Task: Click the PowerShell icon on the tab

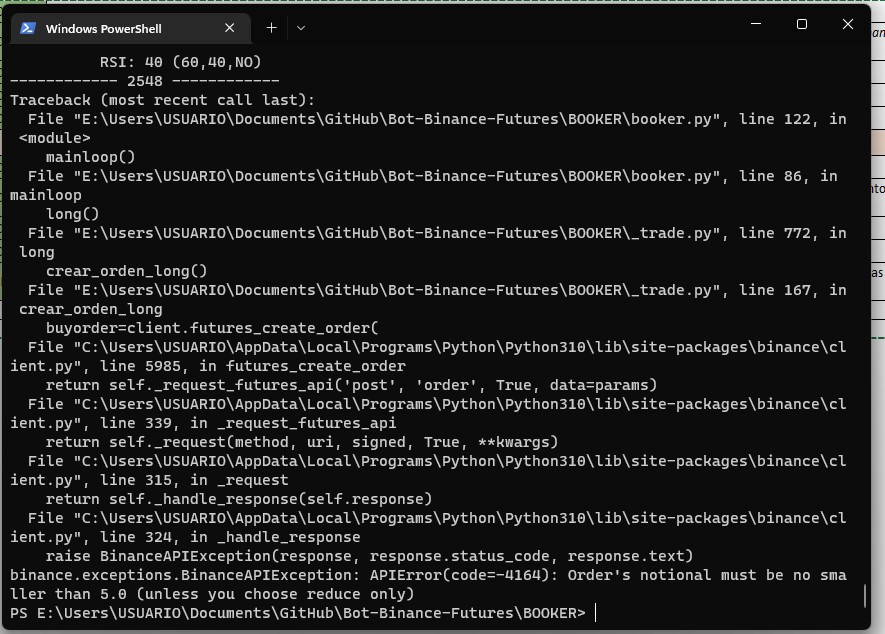Action: (28, 28)
